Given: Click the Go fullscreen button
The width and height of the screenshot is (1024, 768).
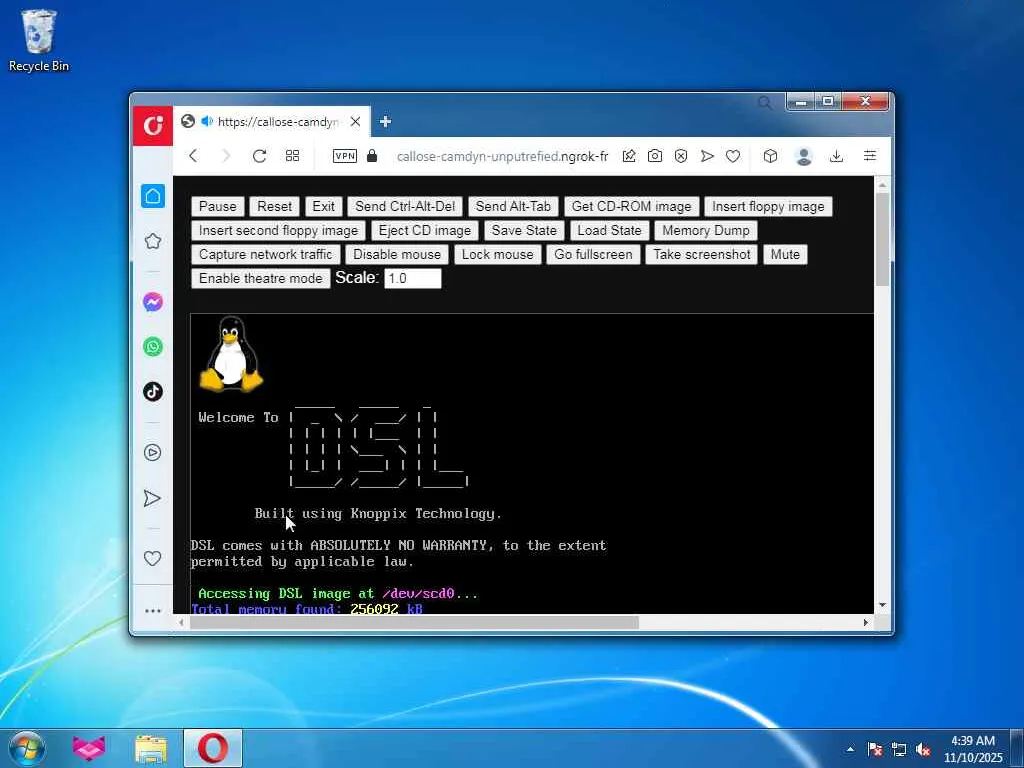Looking at the screenshot, I should pyautogui.click(x=593, y=255).
